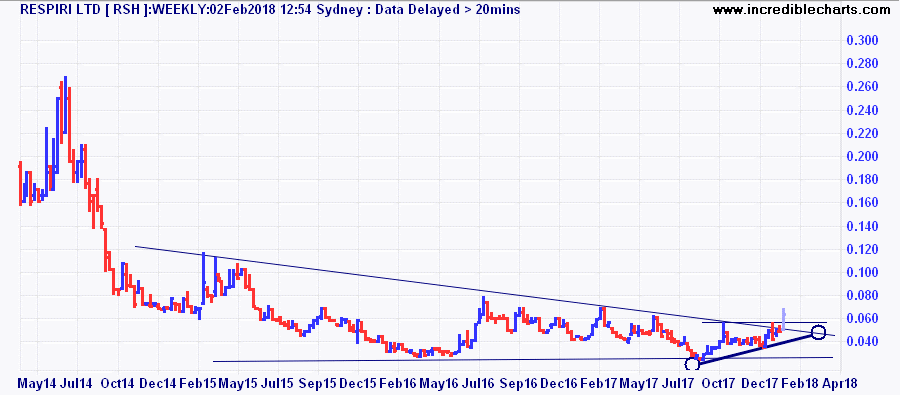Click the Dec16 date label
This screenshot has width=900, height=395.
[560, 383]
